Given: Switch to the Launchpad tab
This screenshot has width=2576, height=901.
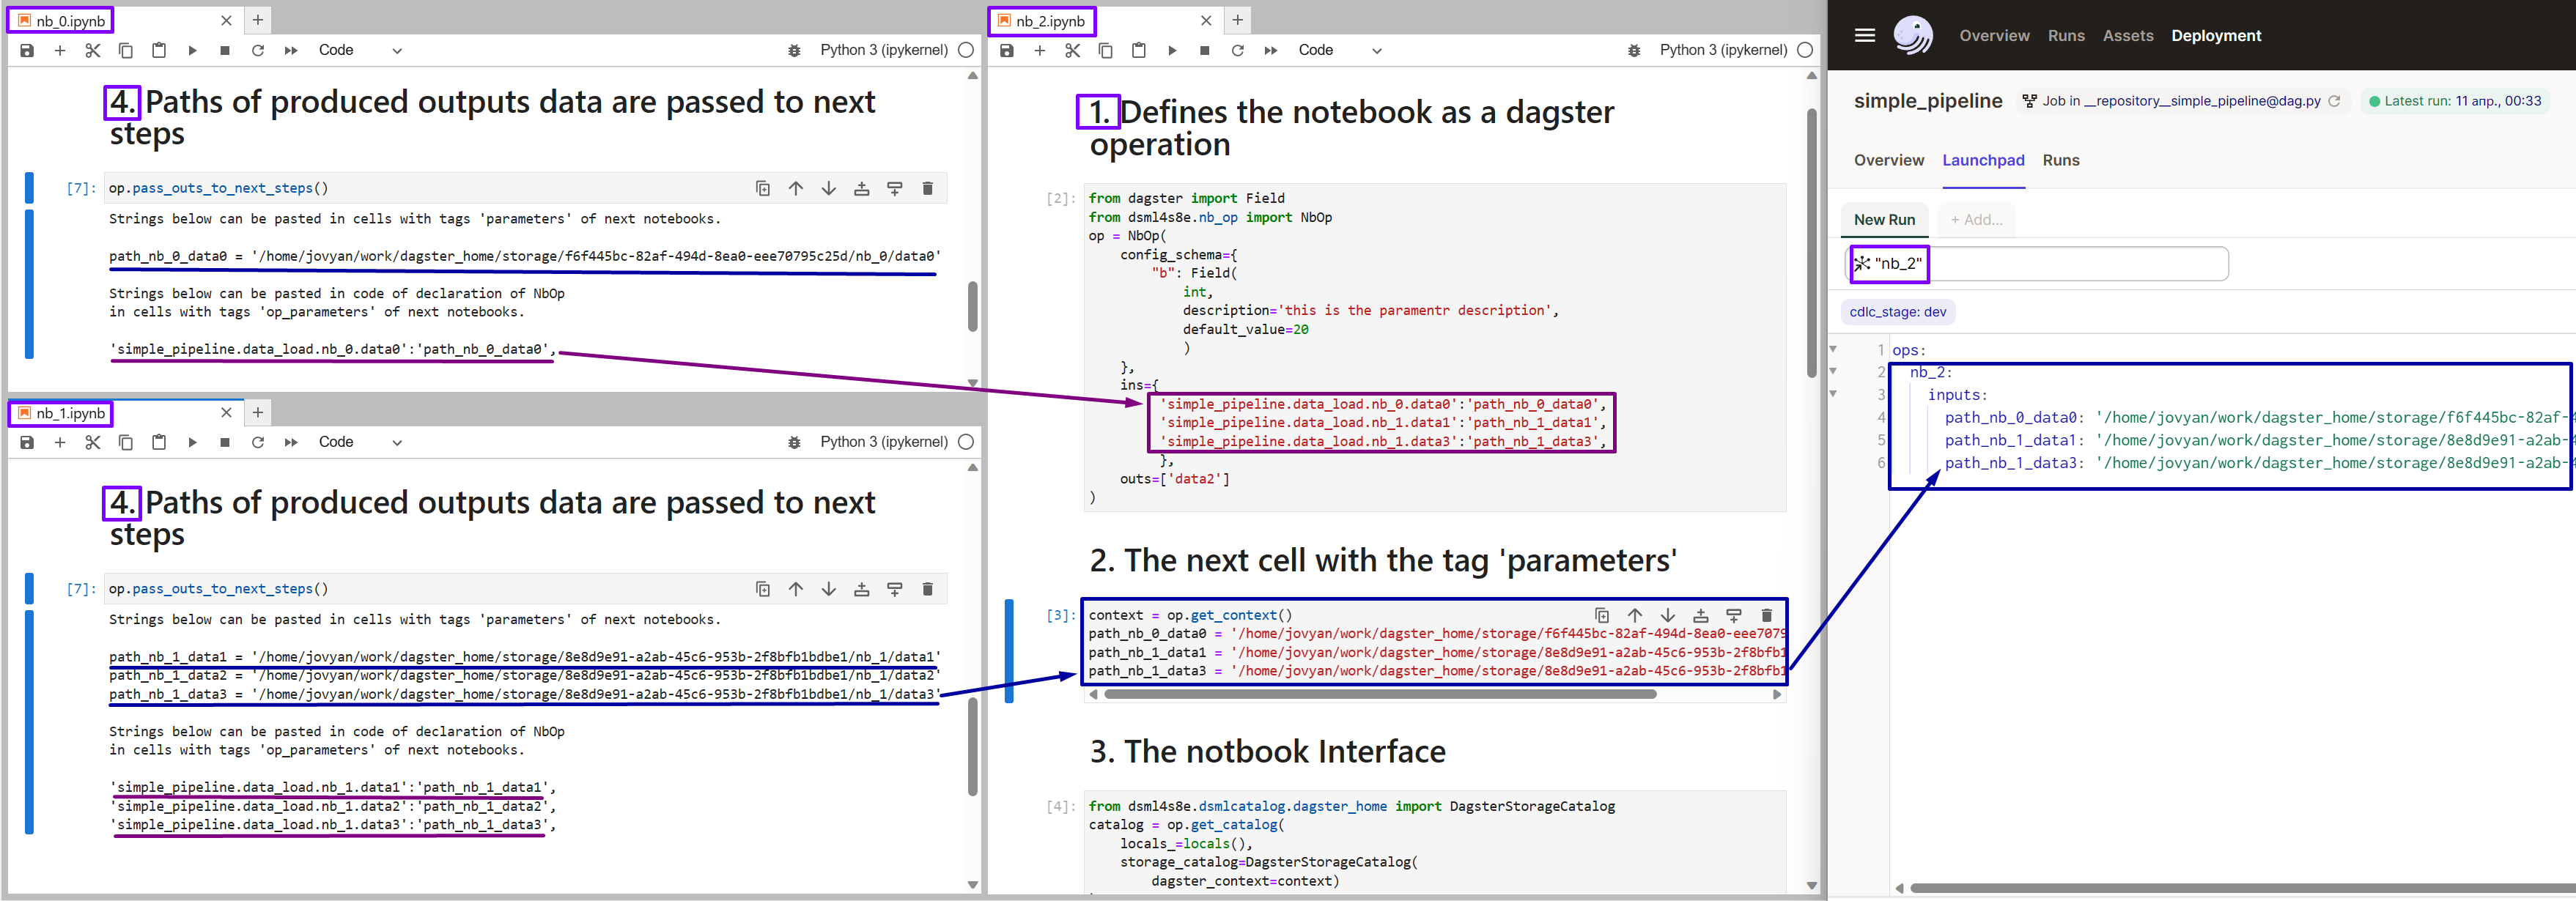Looking at the screenshot, I should tap(1983, 160).
